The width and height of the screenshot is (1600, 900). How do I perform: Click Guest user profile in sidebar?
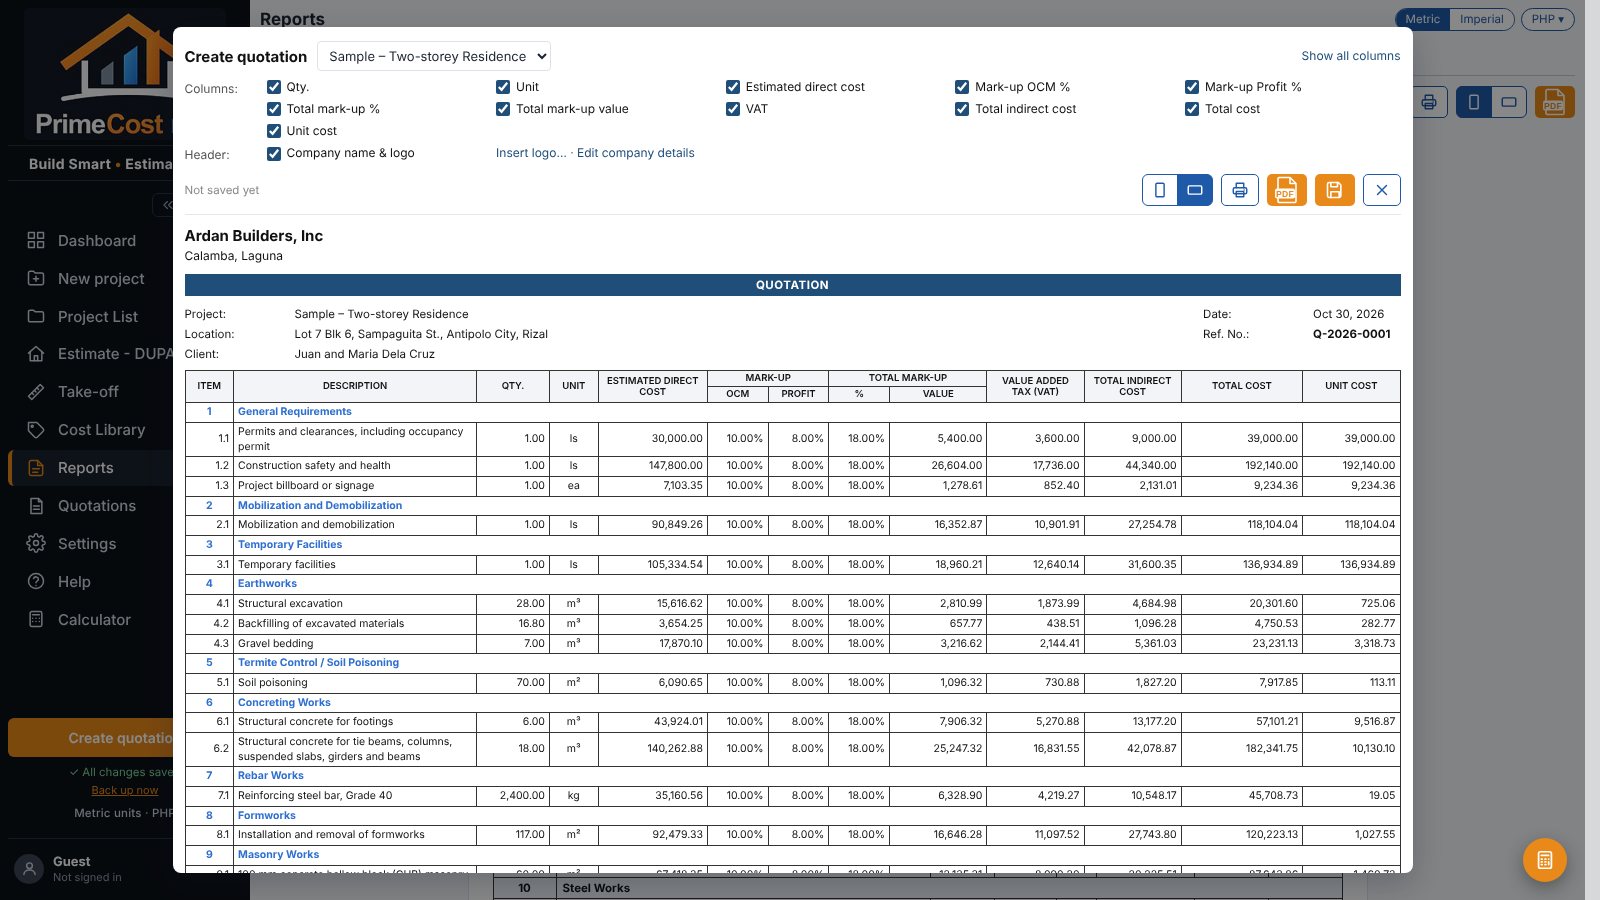[72, 868]
